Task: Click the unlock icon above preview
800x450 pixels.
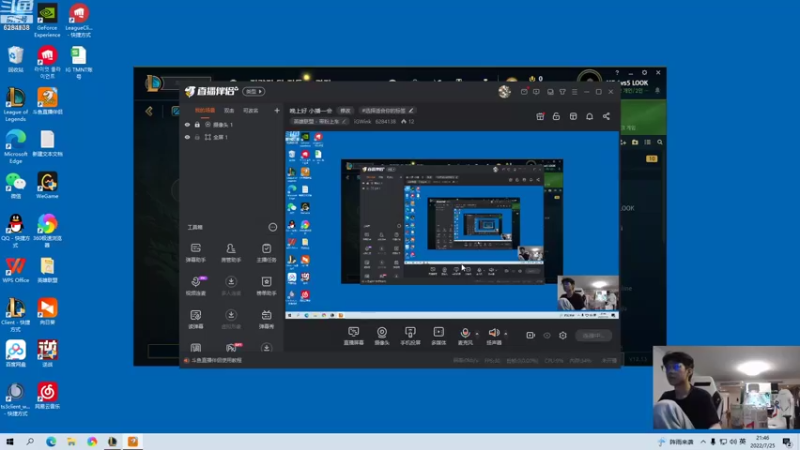Action: [556, 116]
